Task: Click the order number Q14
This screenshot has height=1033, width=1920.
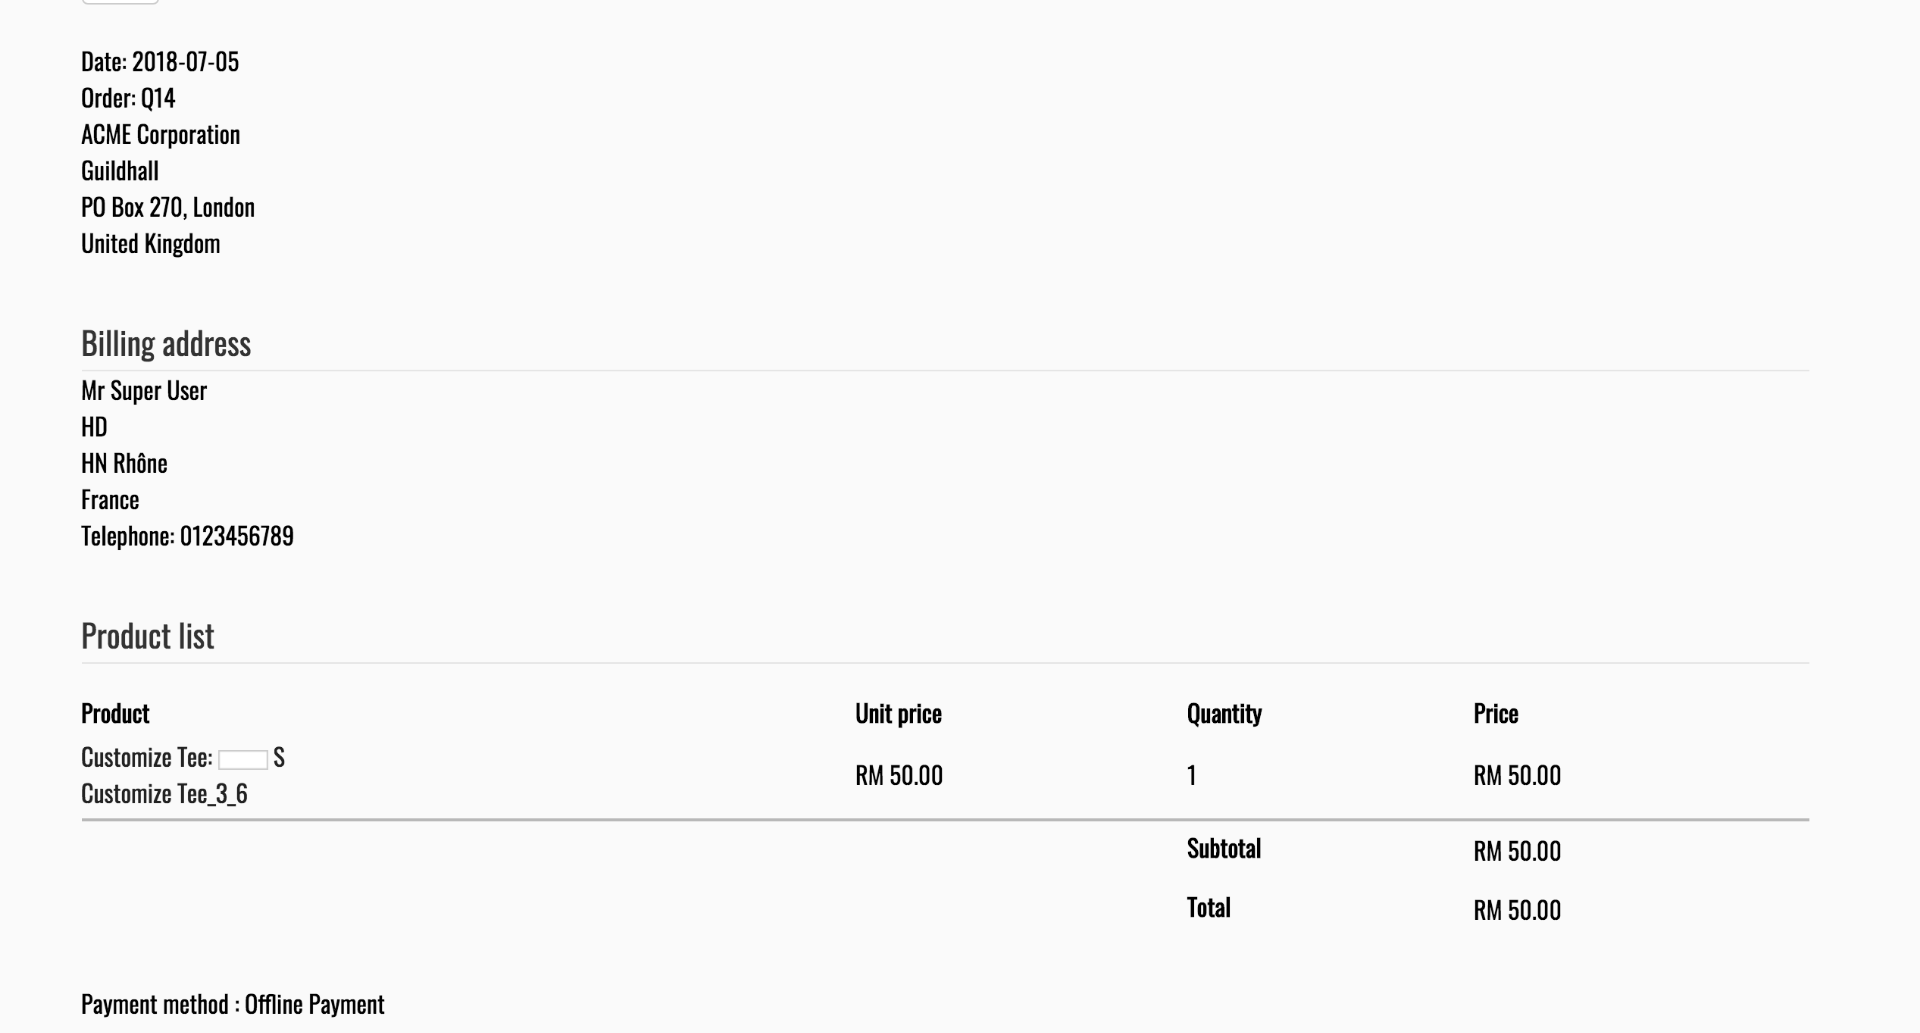Action: pos(158,98)
